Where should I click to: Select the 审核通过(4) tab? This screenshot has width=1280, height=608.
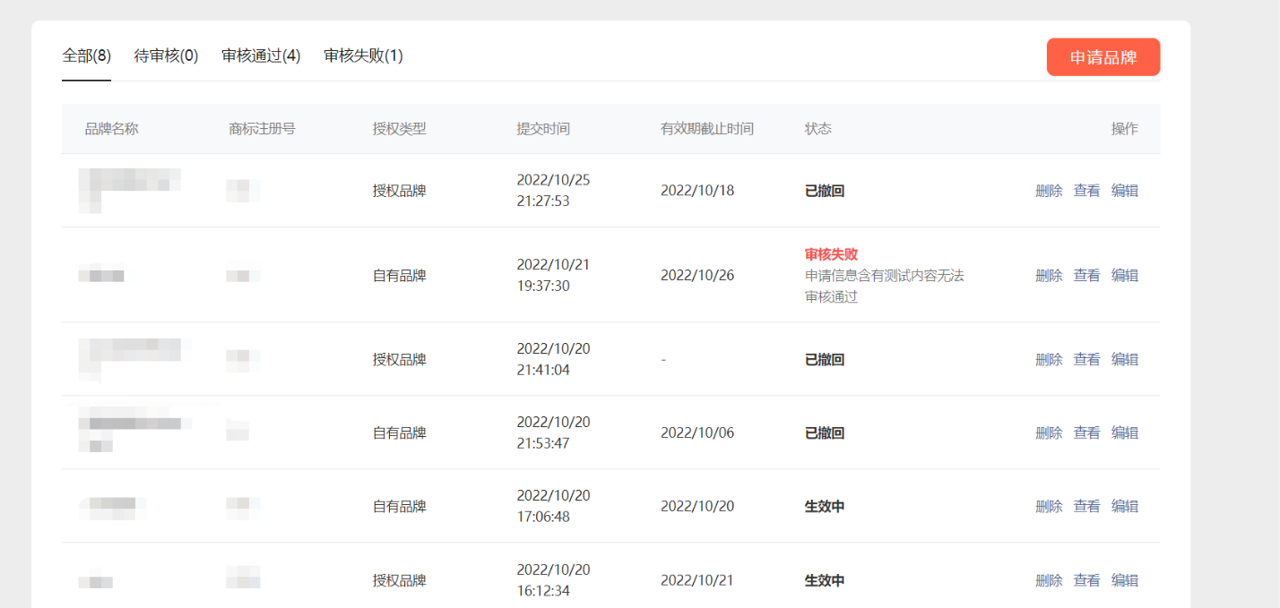261,56
